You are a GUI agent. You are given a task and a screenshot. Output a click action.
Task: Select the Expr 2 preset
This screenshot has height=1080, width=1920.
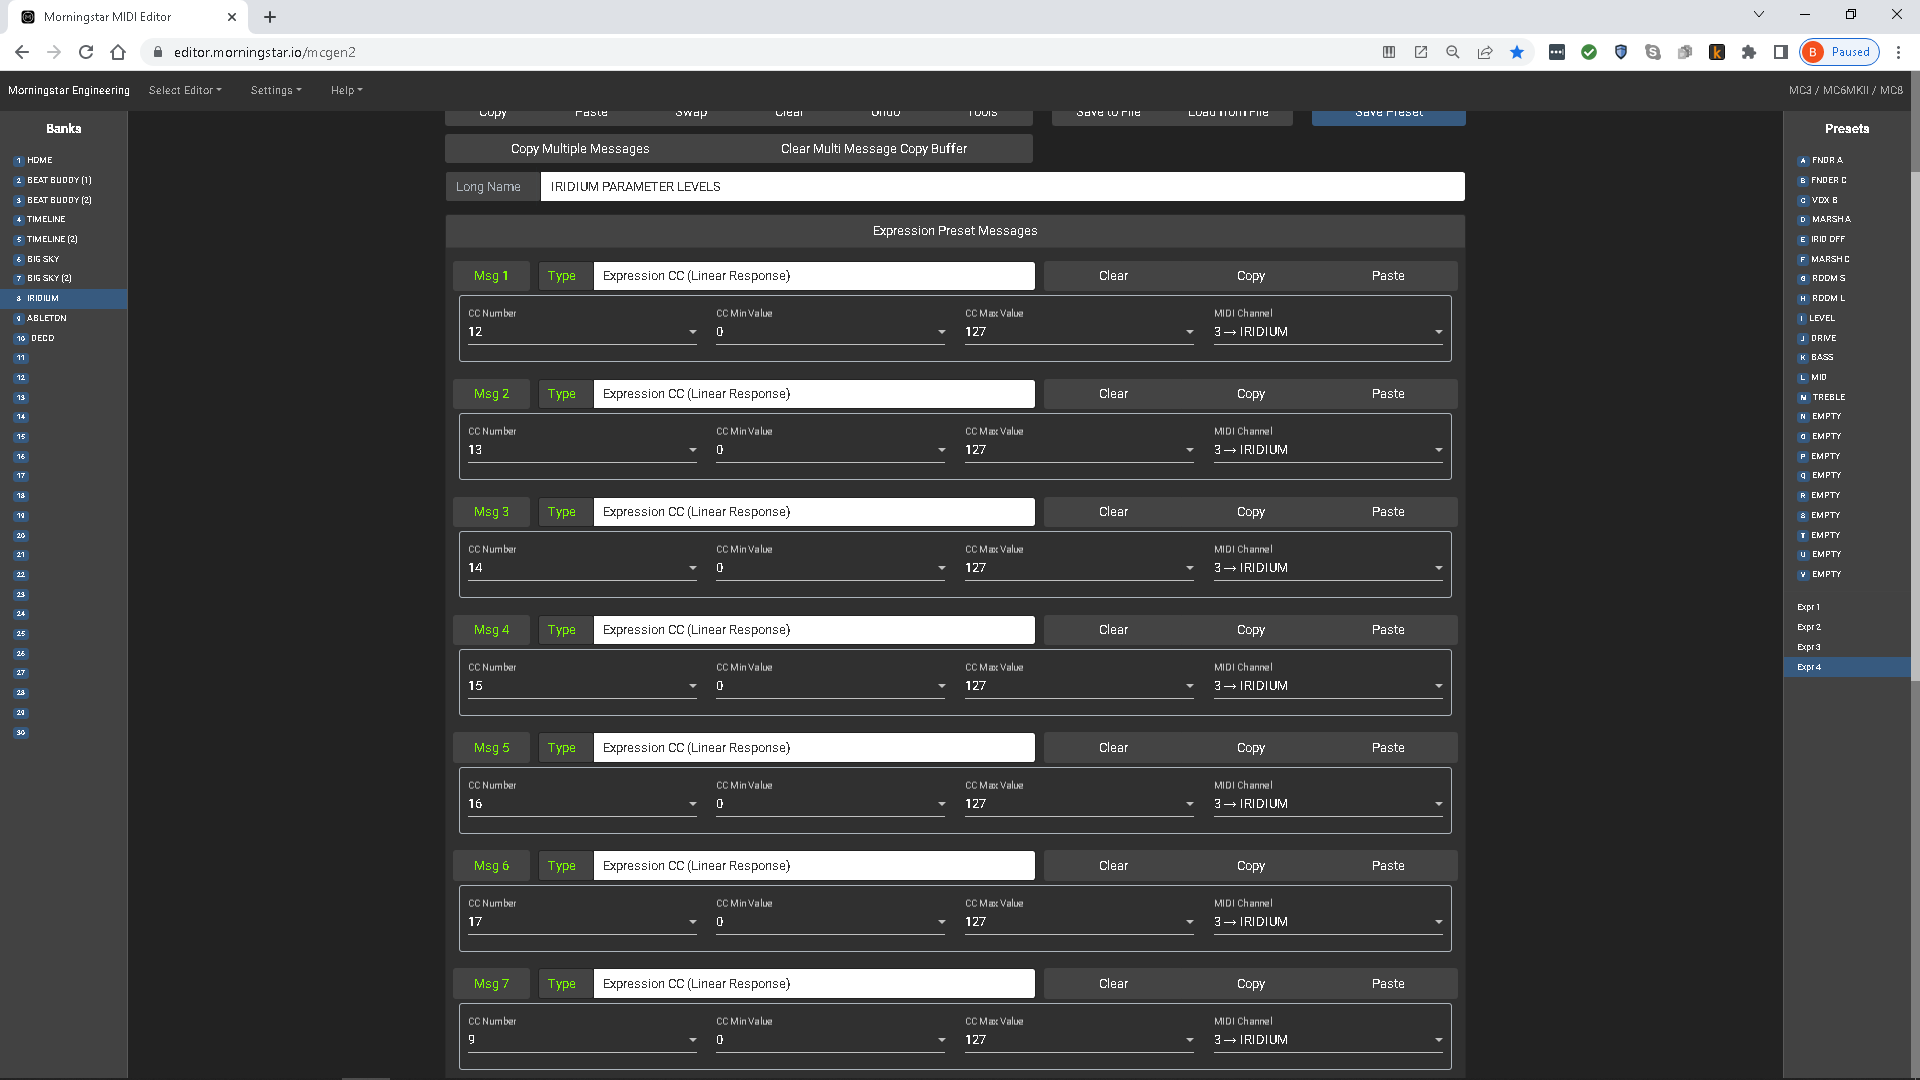(x=1808, y=627)
